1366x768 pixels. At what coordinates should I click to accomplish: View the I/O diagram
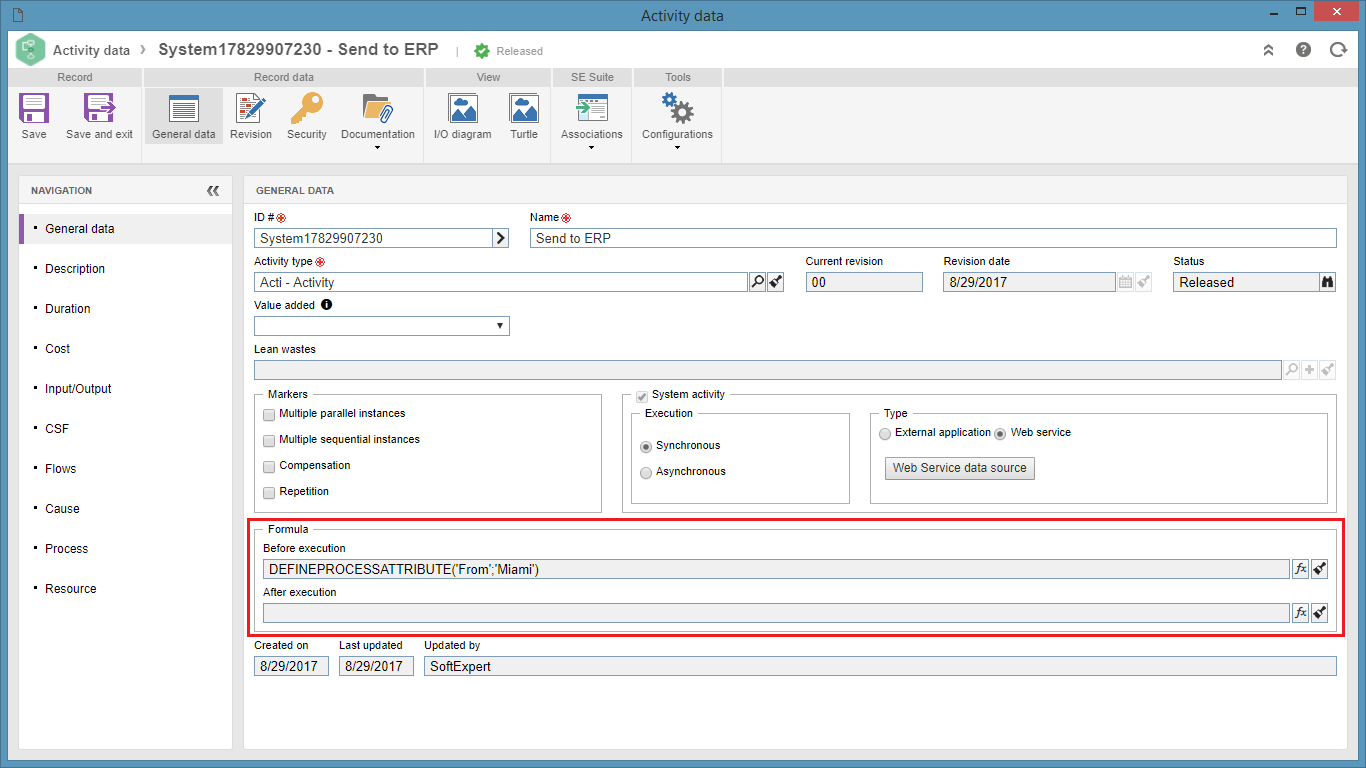click(463, 108)
